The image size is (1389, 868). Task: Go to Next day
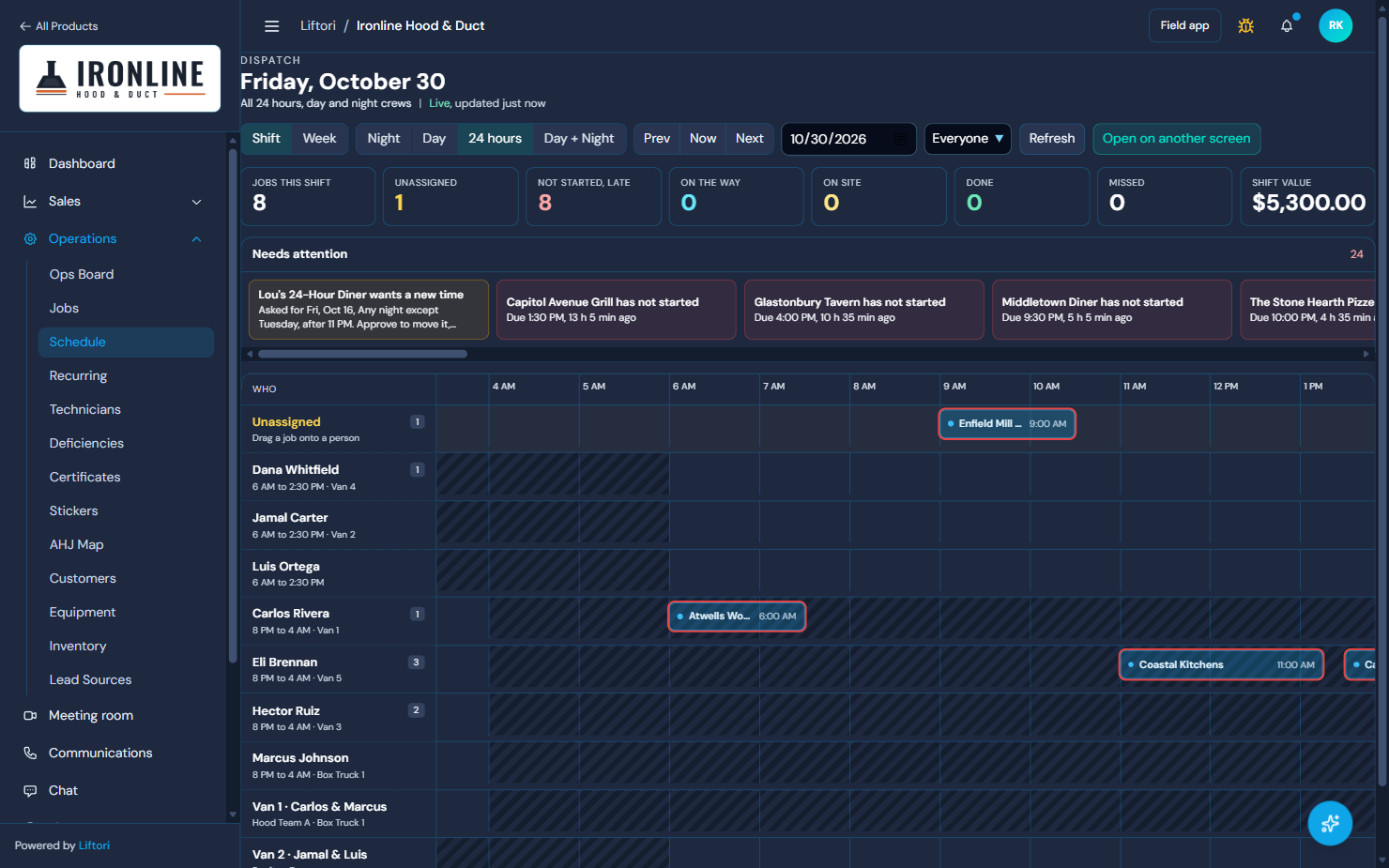click(x=750, y=139)
